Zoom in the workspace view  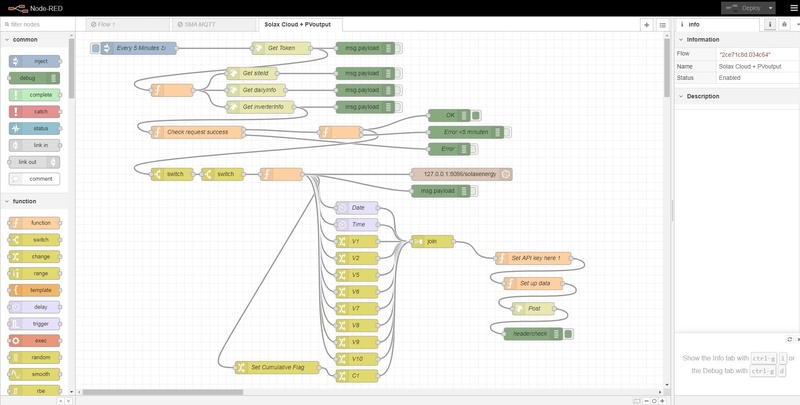point(662,401)
